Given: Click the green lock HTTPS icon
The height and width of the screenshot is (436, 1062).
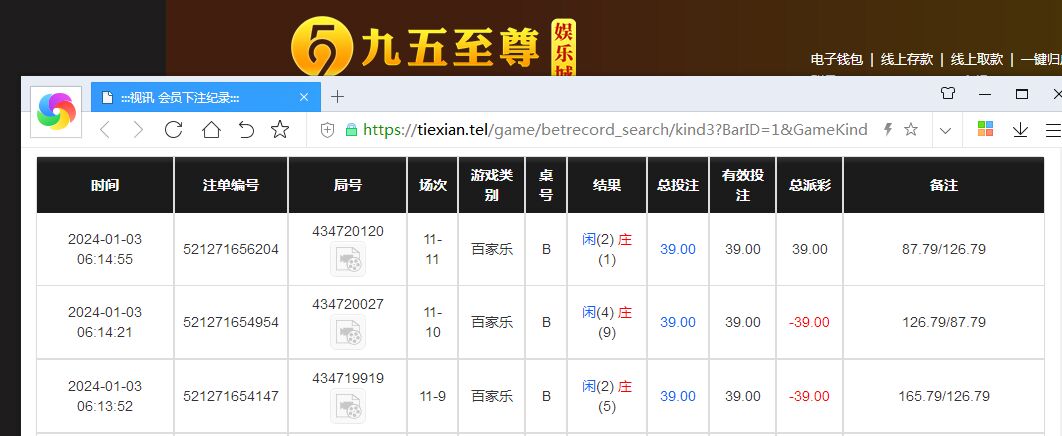Looking at the screenshot, I should coord(351,130).
